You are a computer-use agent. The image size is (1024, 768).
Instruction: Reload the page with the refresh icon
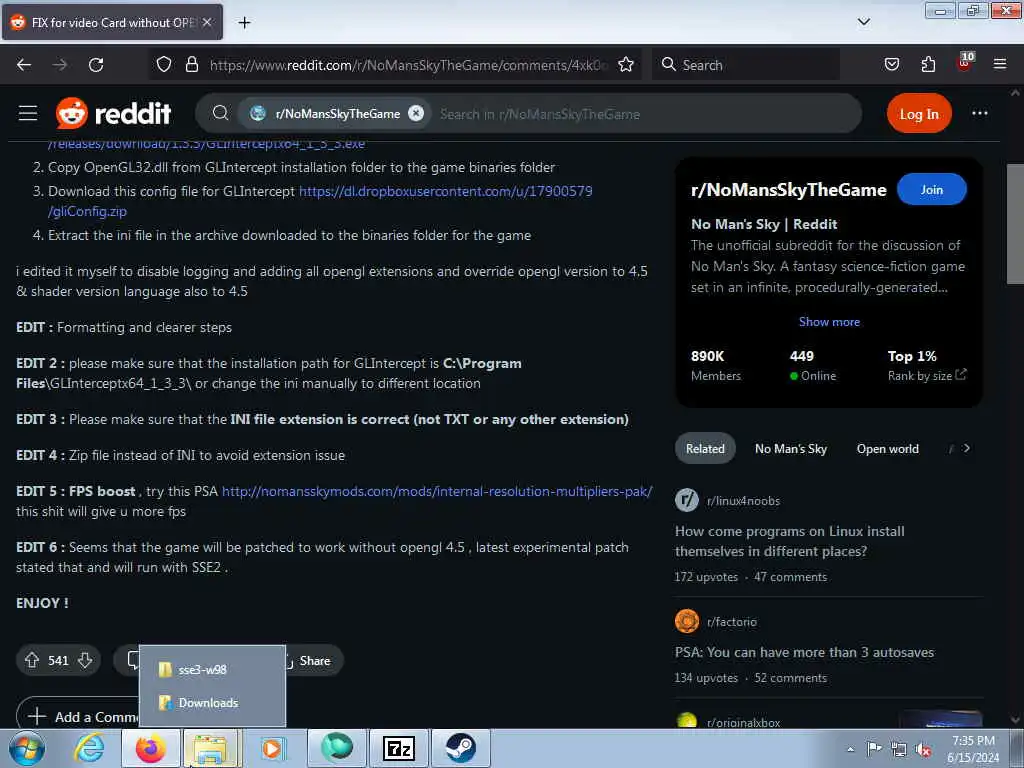coord(96,65)
